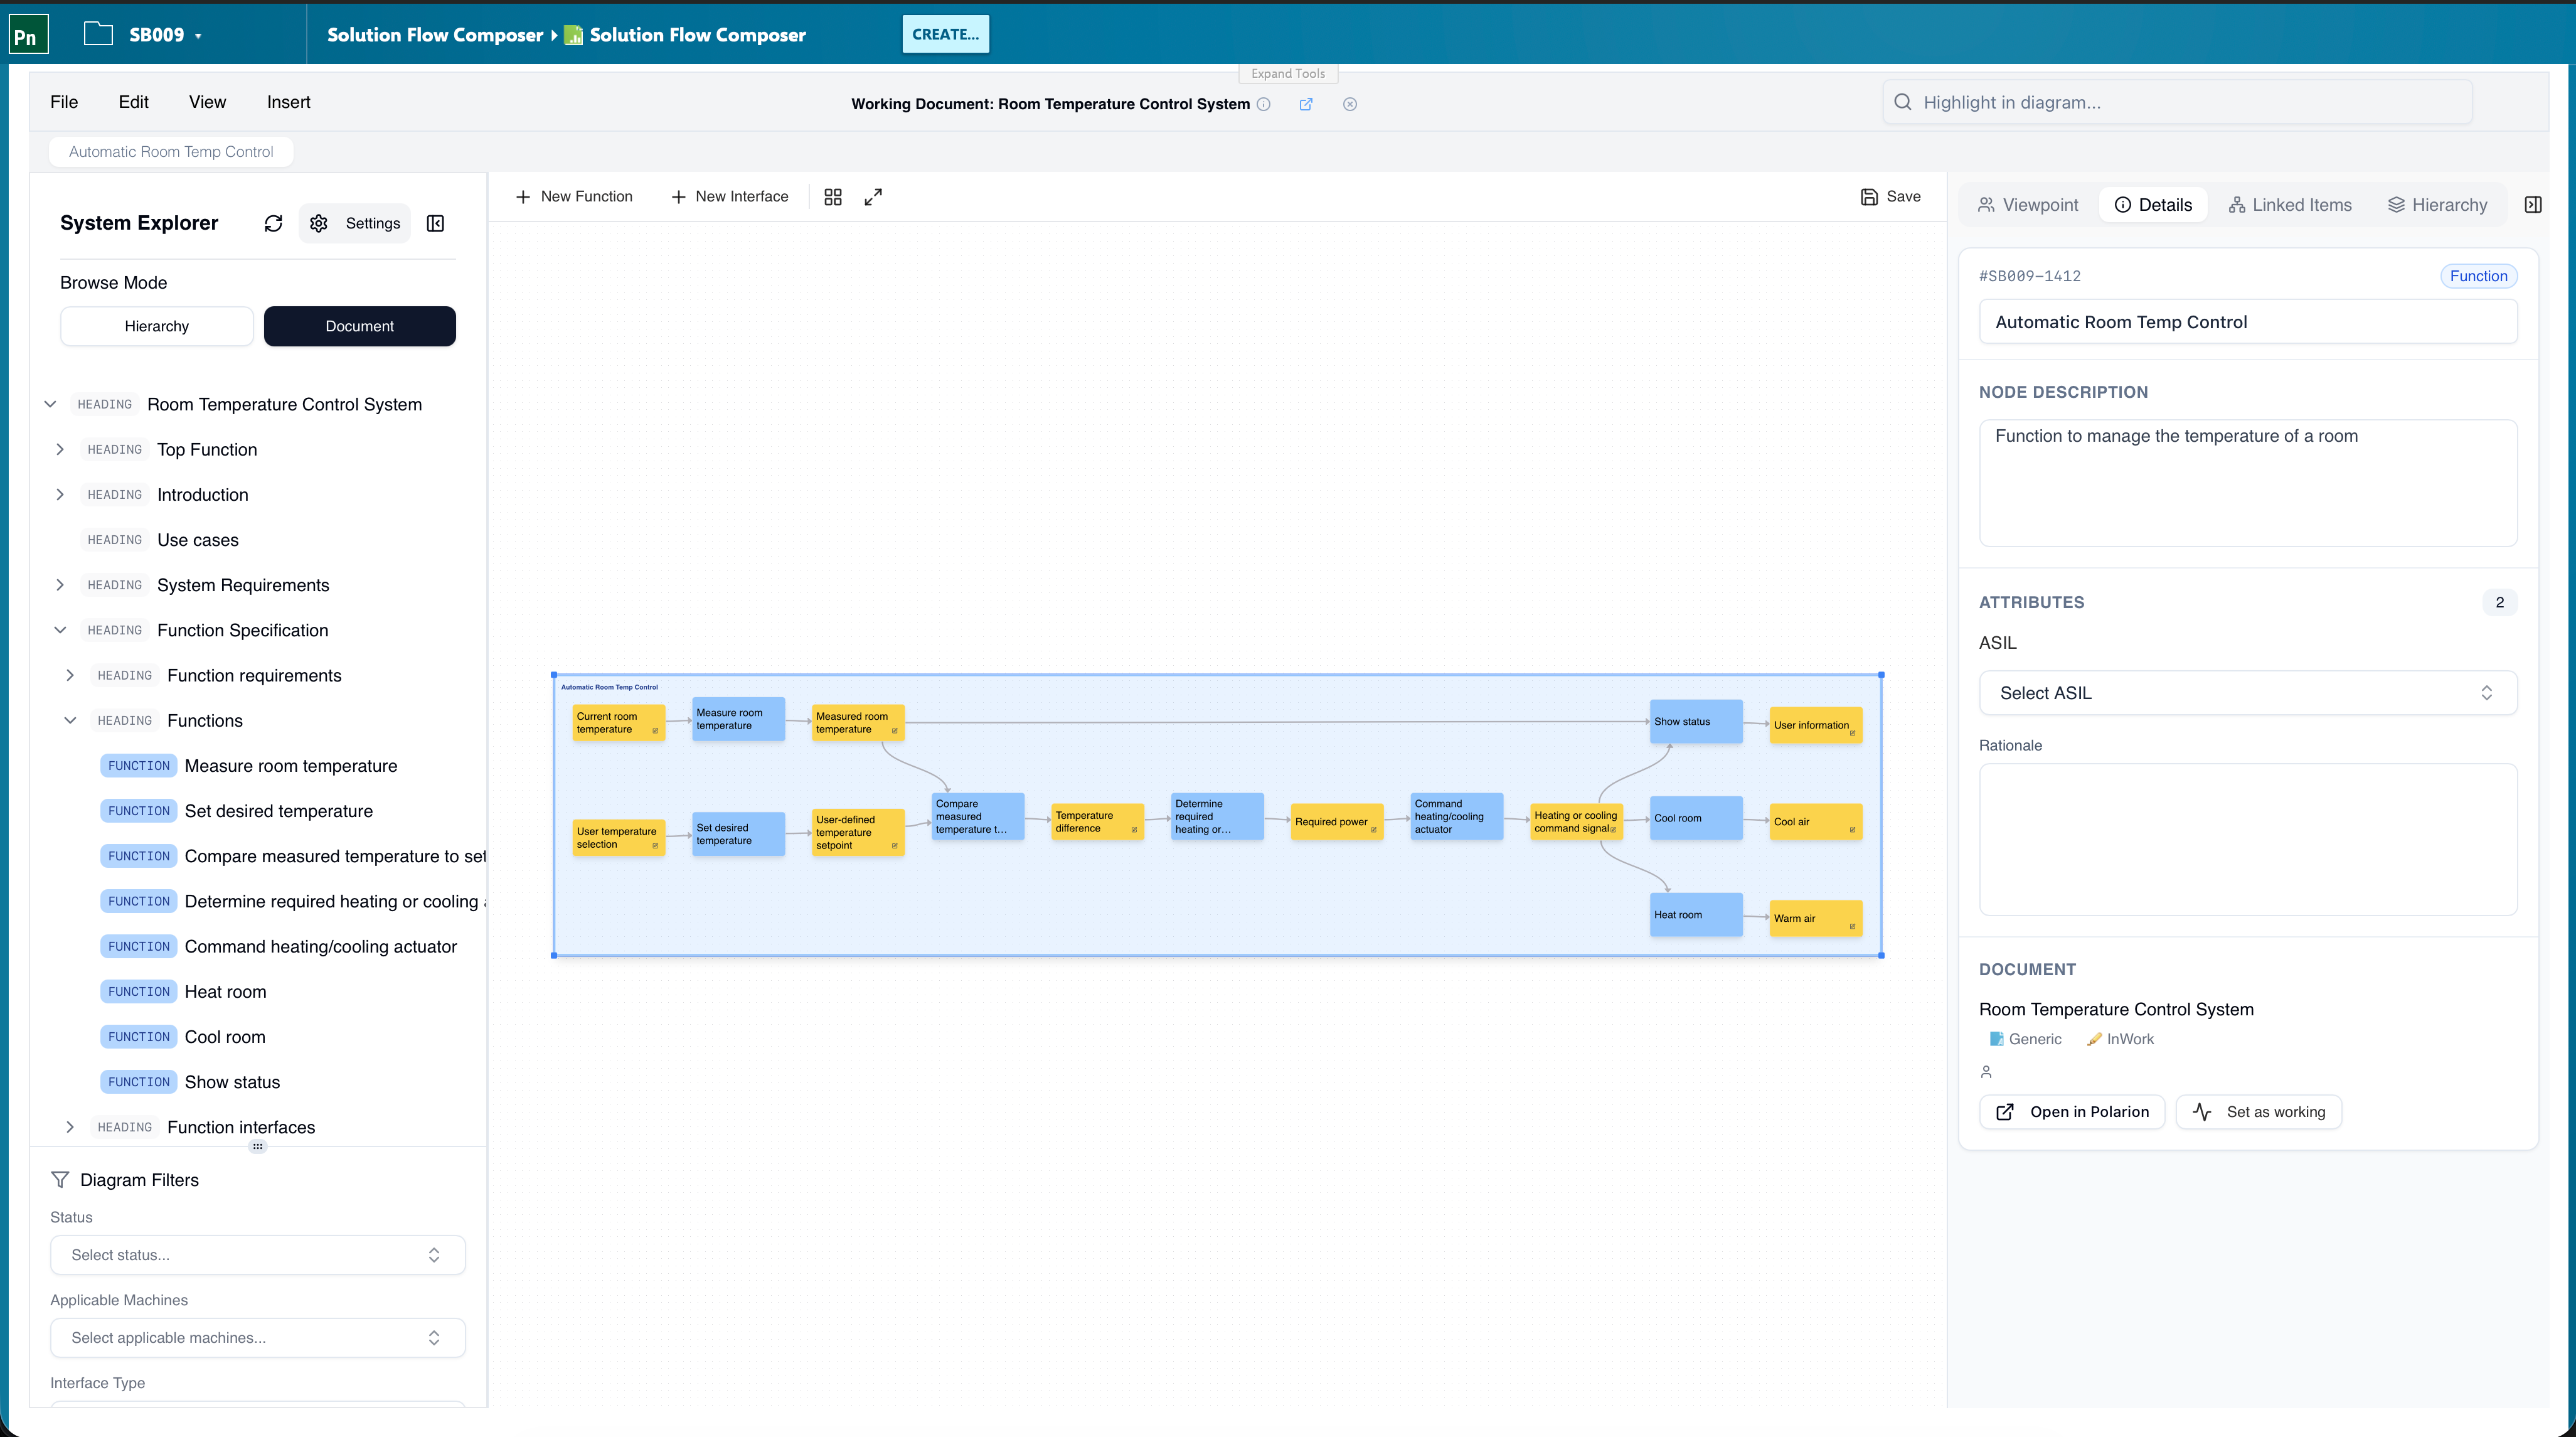Switch to the Viewpoint tab
The image size is (2576, 1437).
[2028, 205]
